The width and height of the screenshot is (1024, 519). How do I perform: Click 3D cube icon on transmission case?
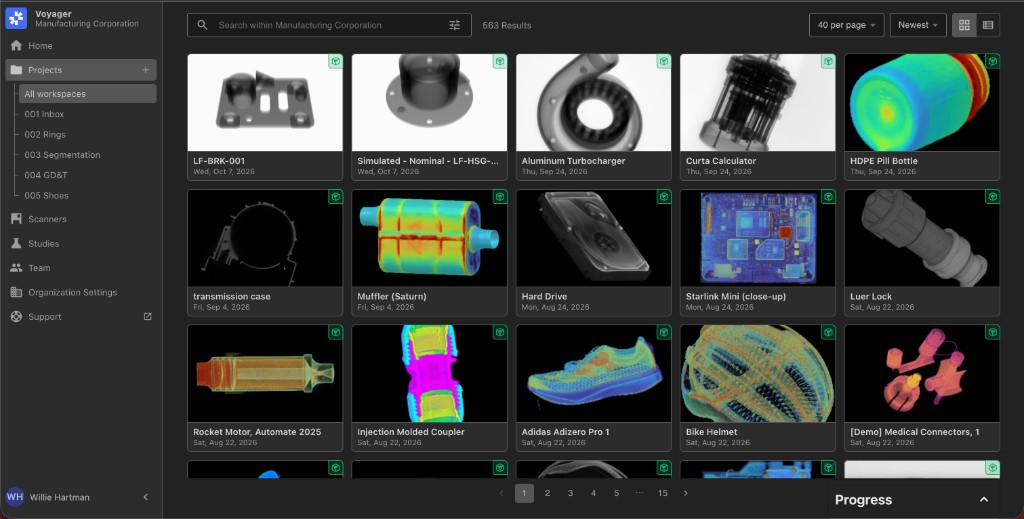click(335, 197)
